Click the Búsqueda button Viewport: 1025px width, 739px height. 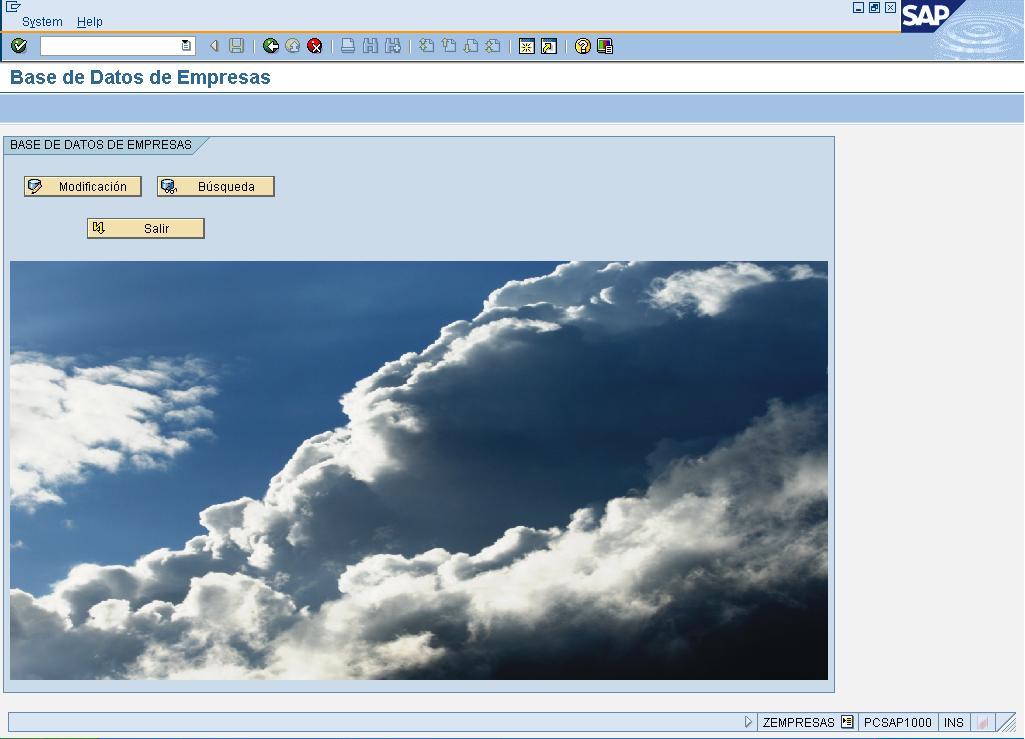[x=216, y=186]
